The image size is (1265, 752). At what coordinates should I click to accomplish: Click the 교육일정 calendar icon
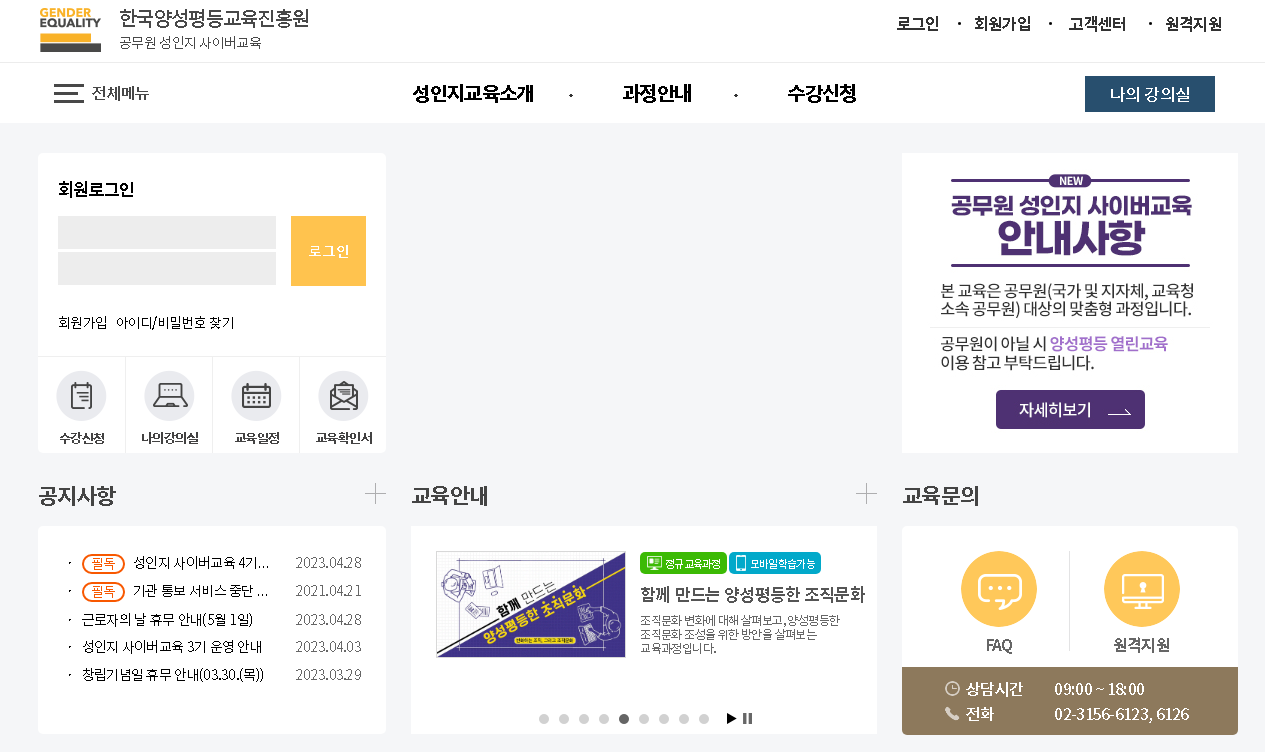255,397
